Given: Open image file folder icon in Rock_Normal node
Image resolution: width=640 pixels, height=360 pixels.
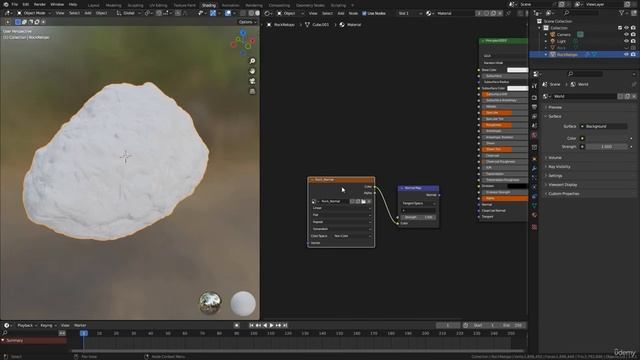Looking at the screenshot, I should point(363,201).
